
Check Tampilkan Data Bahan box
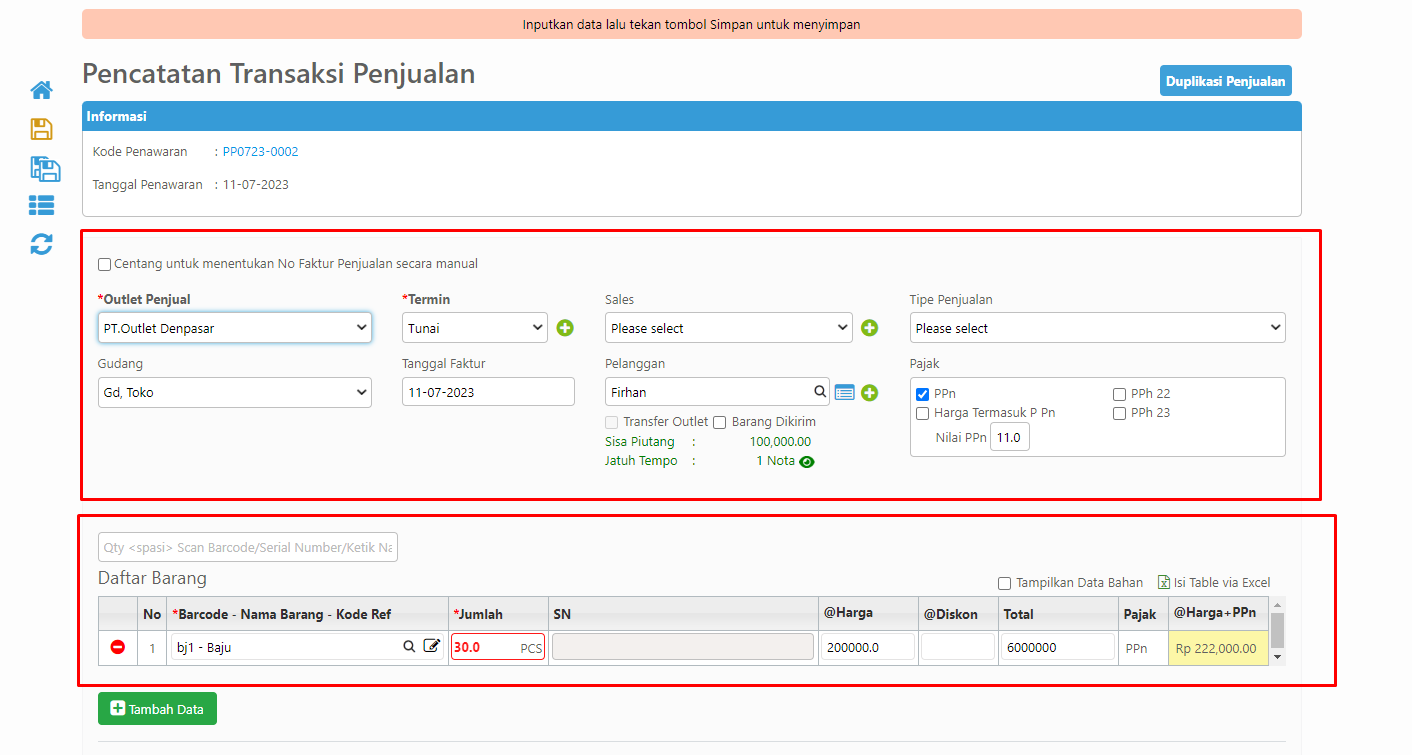click(1005, 583)
